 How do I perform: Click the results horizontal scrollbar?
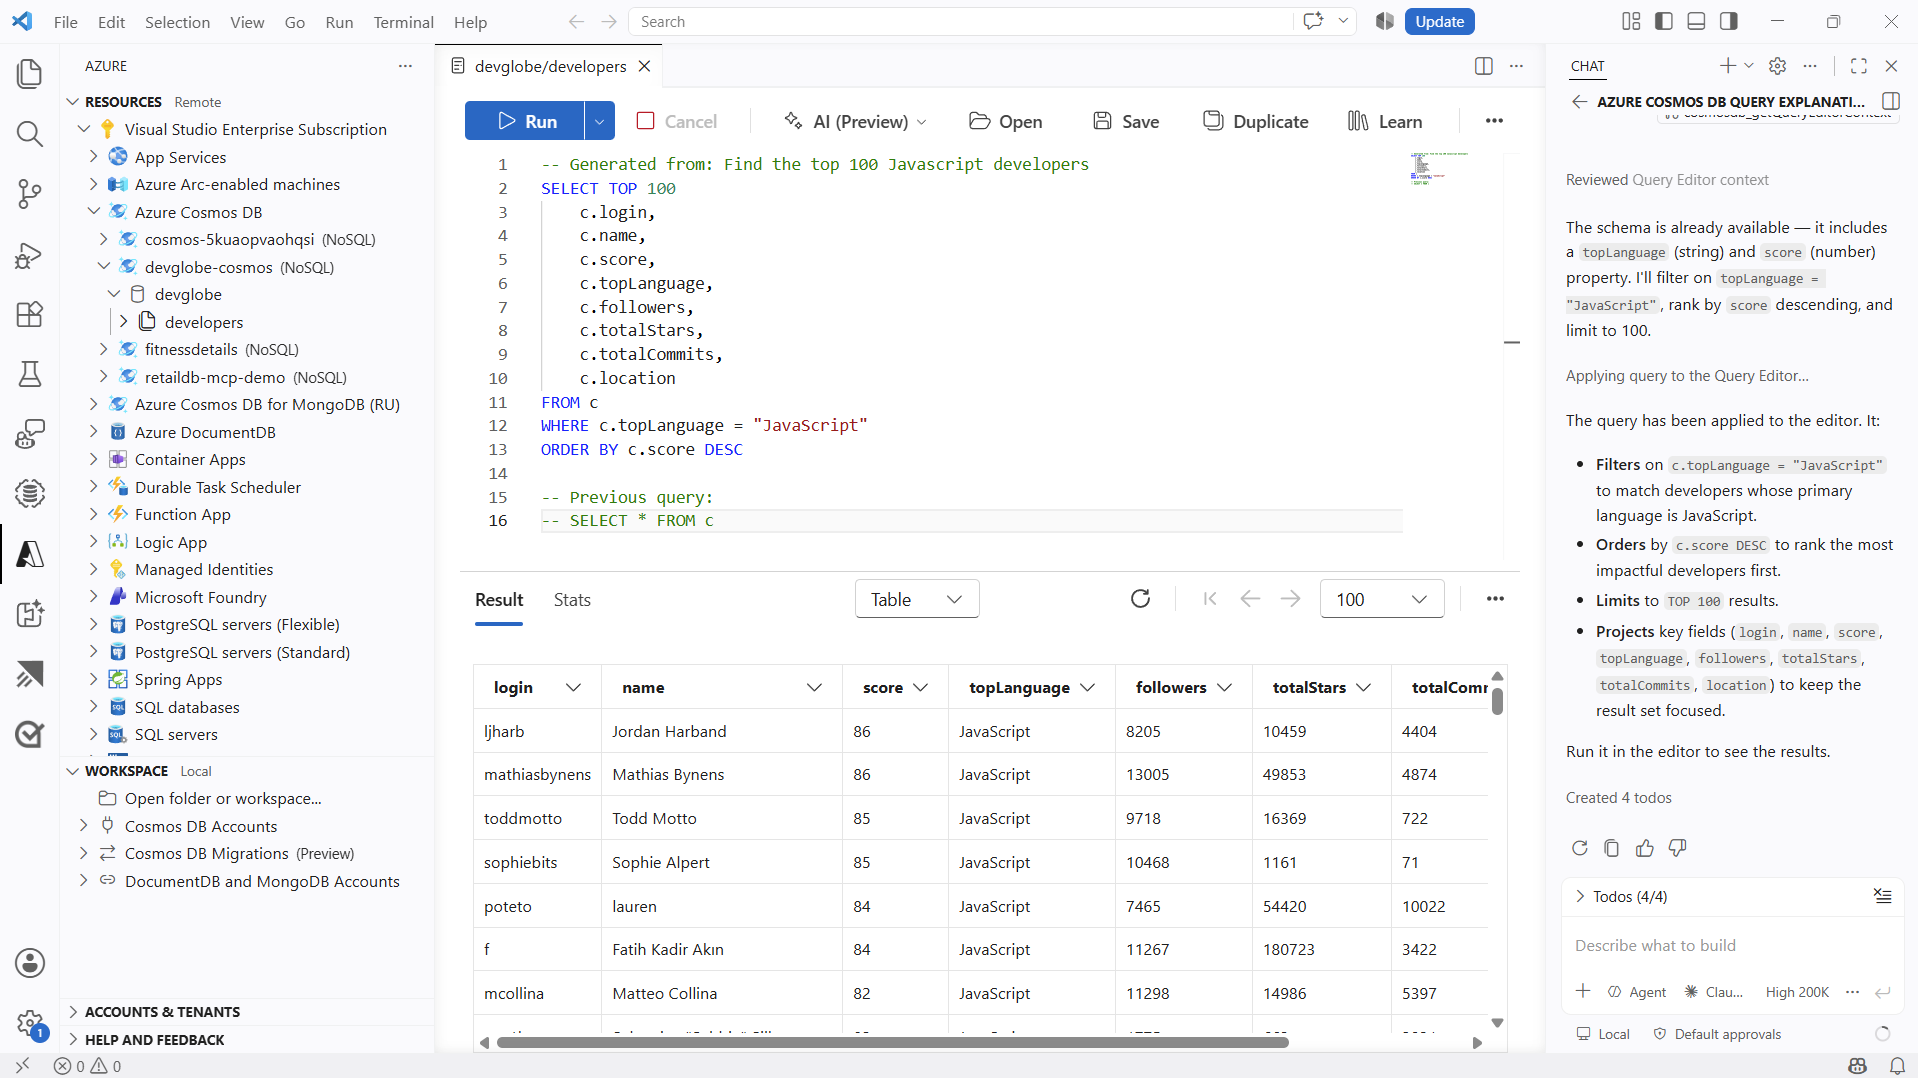pyautogui.click(x=892, y=1042)
